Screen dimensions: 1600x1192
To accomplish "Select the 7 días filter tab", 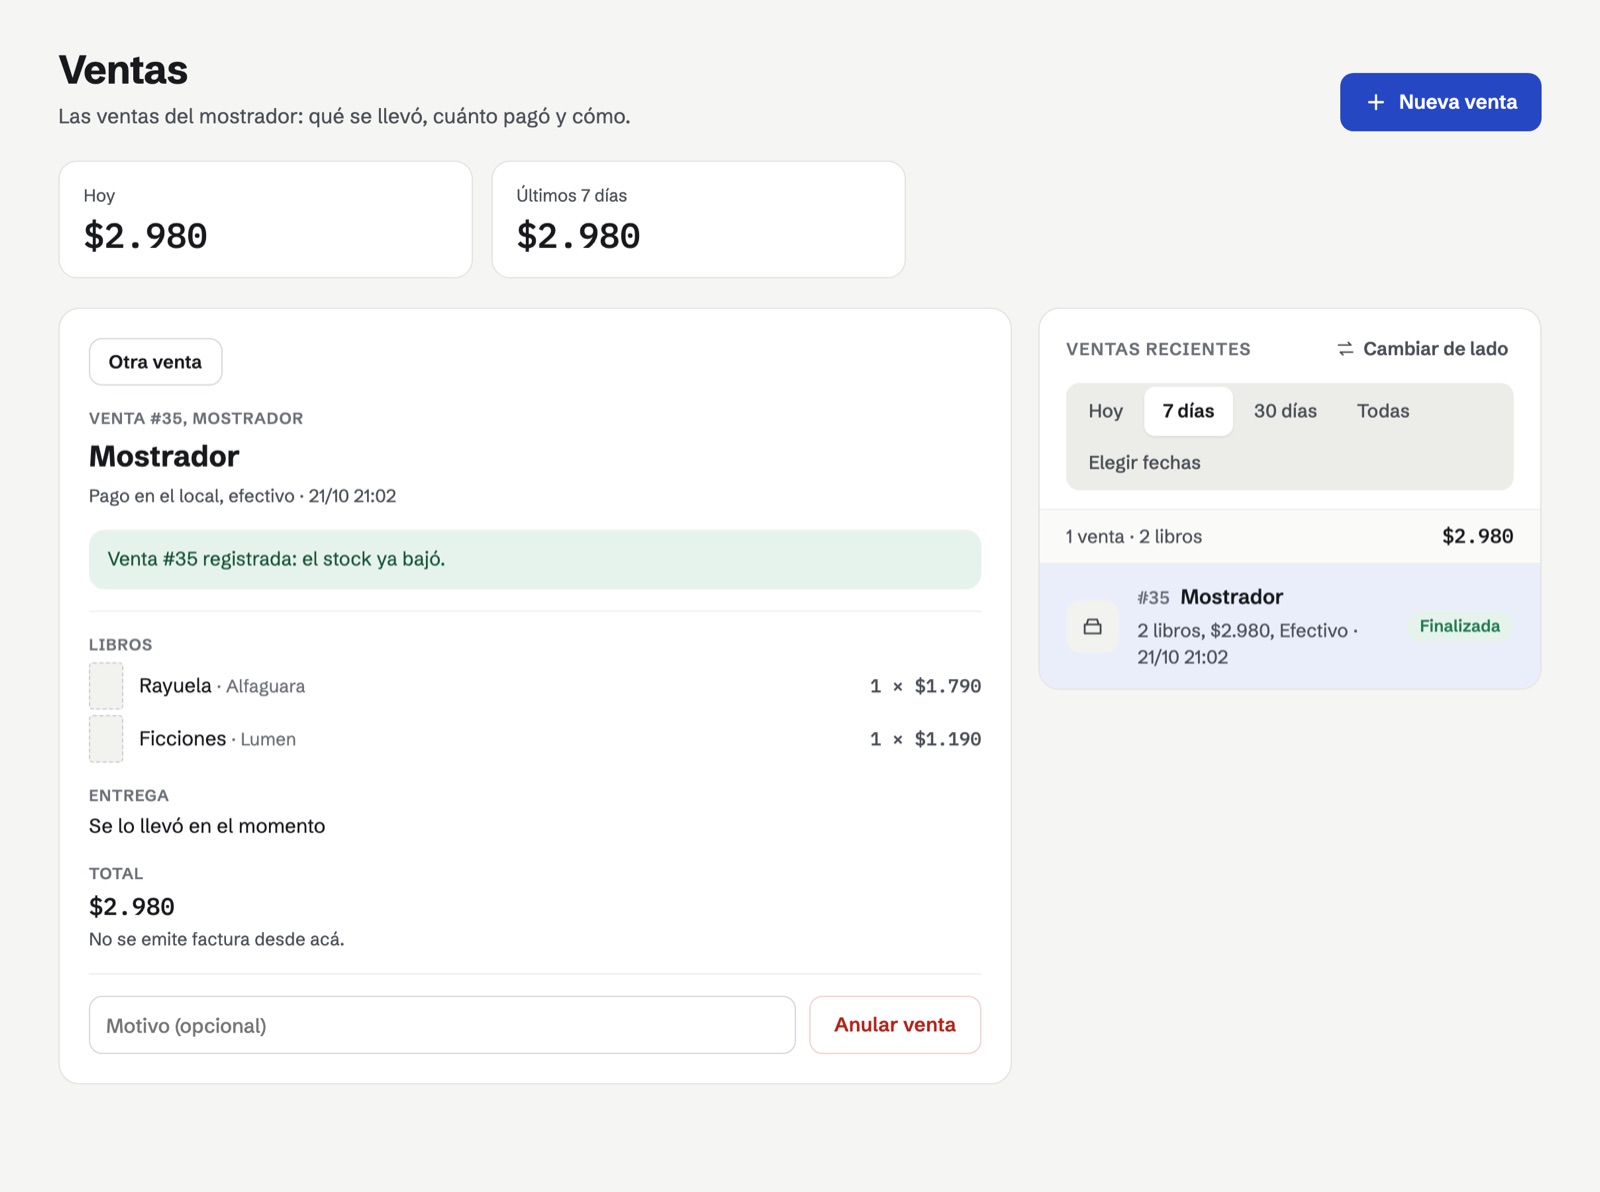I will click(1188, 411).
